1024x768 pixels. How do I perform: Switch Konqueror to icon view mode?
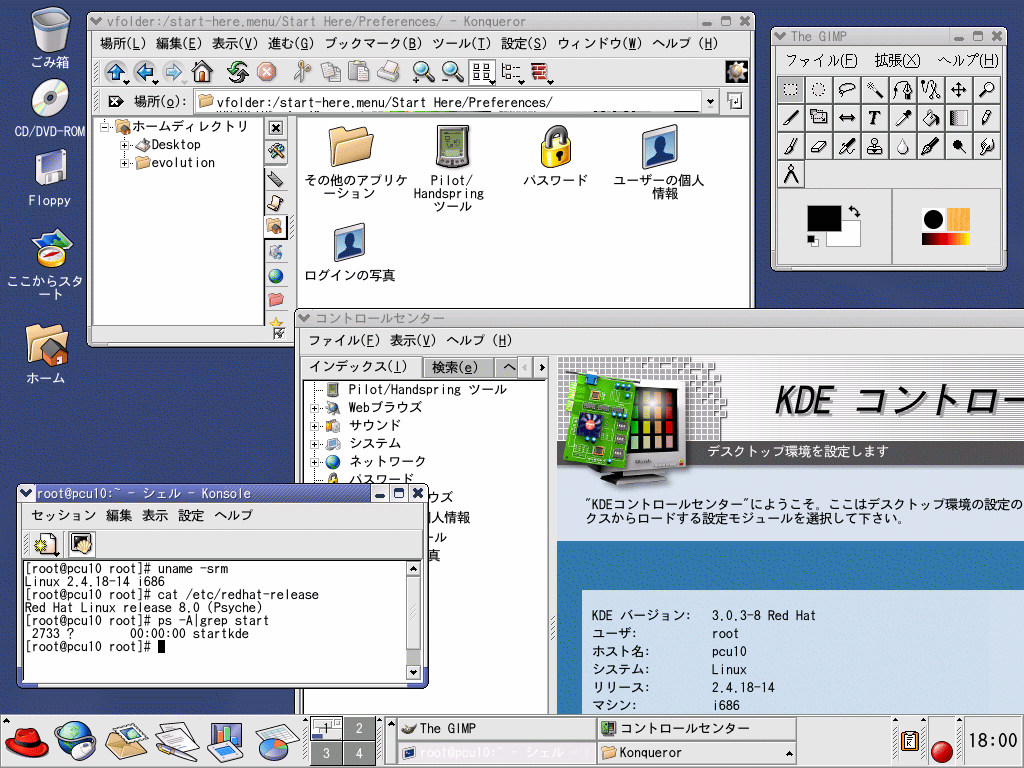pyautogui.click(x=483, y=72)
